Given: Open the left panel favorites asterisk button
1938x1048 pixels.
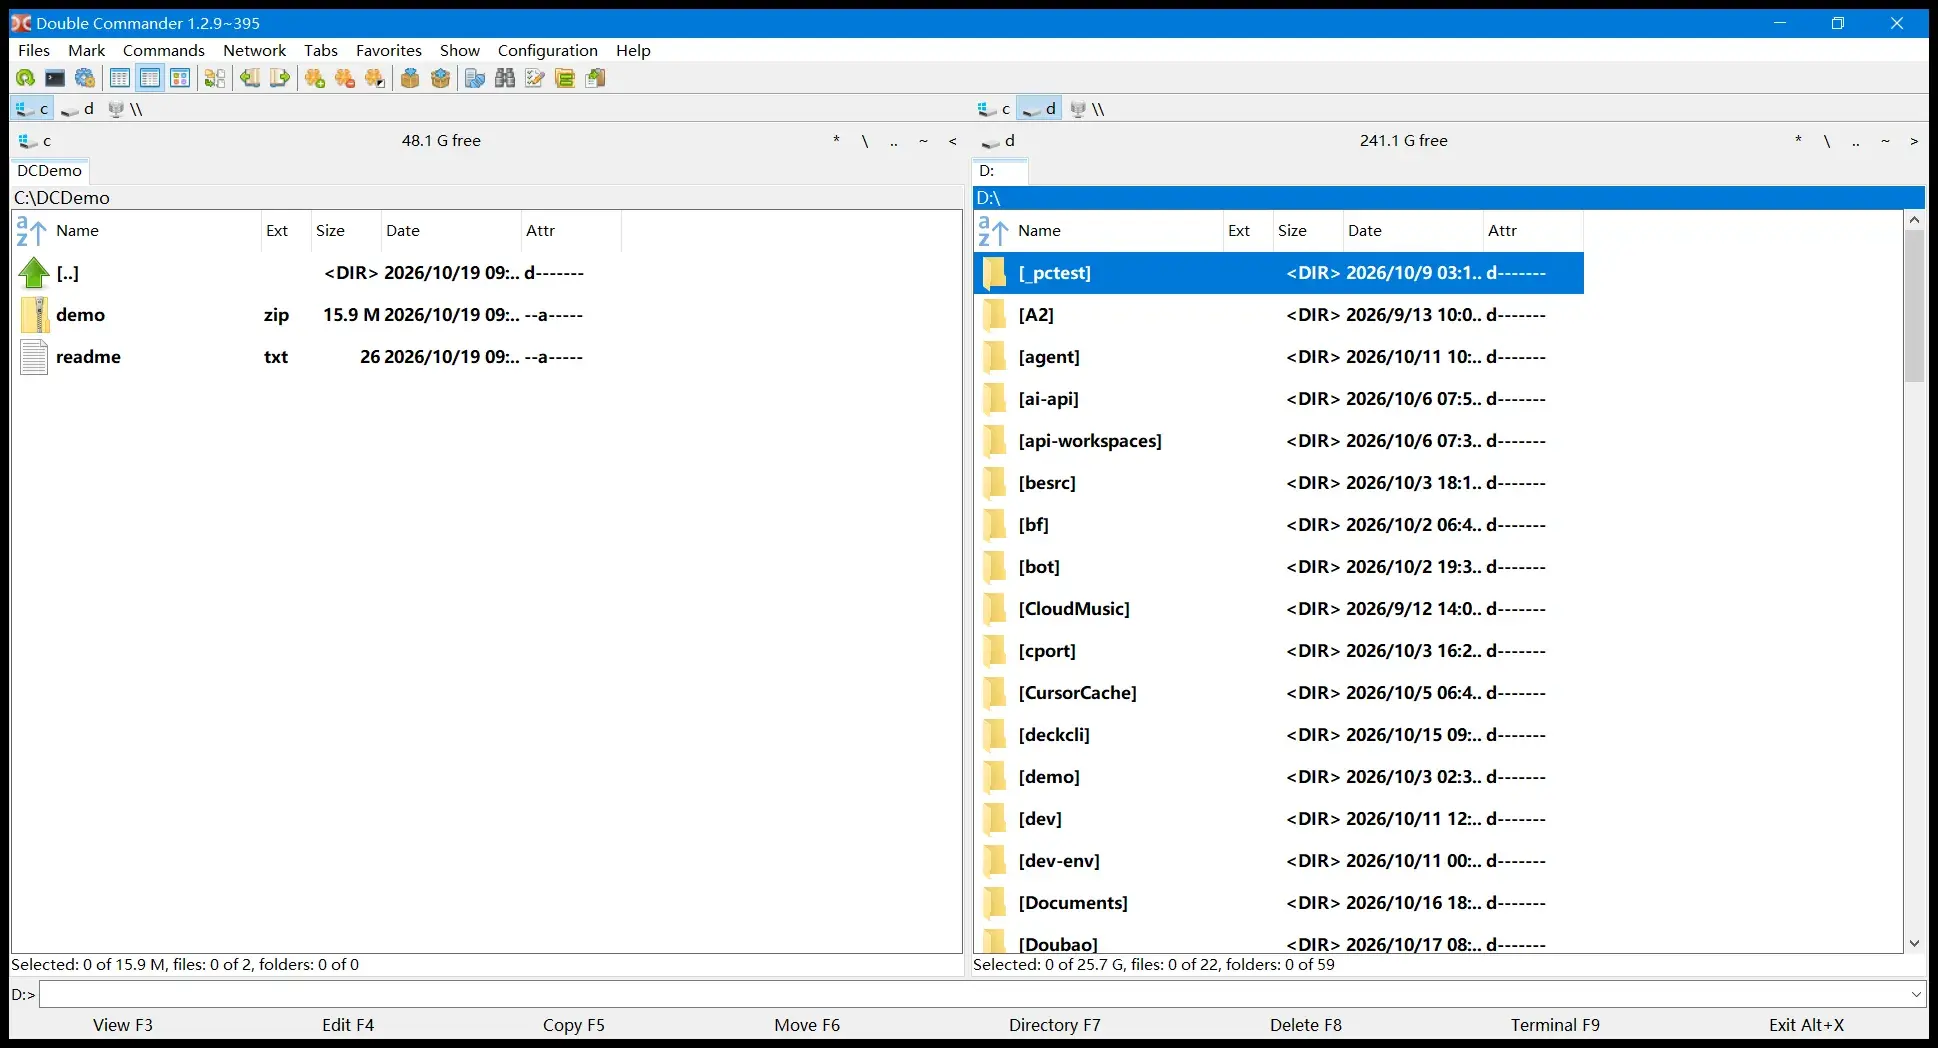Looking at the screenshot, I should pyautogui.click(x=836, y=141).
